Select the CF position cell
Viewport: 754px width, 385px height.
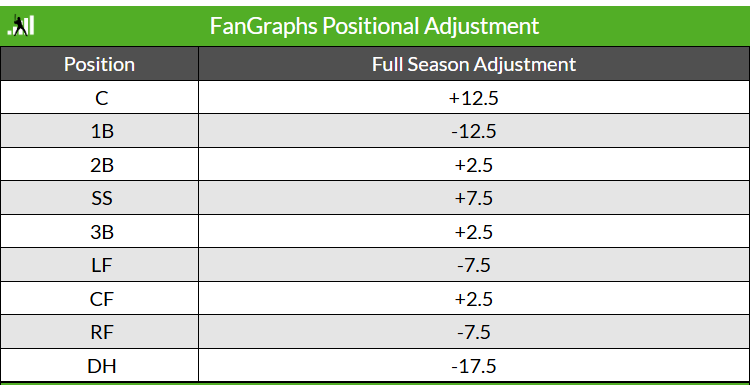100,298
